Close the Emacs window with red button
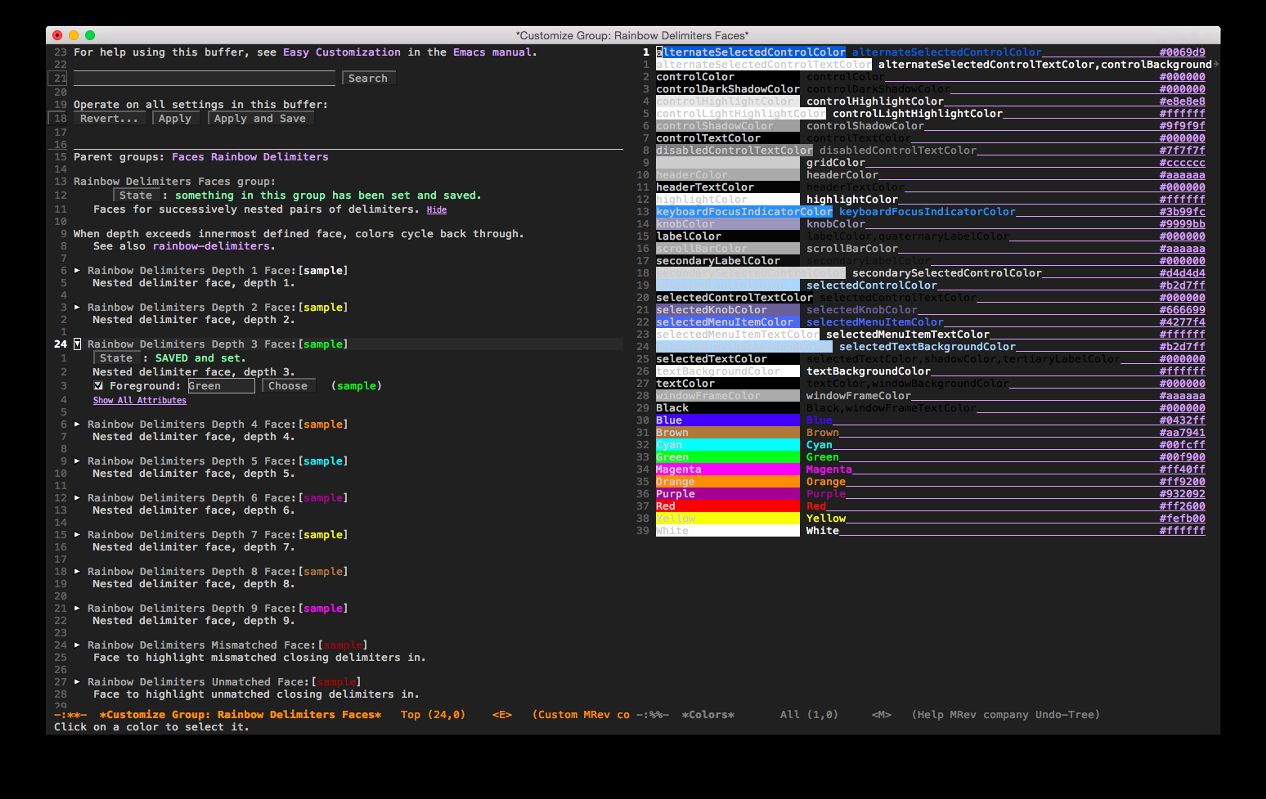 point(57,35)
